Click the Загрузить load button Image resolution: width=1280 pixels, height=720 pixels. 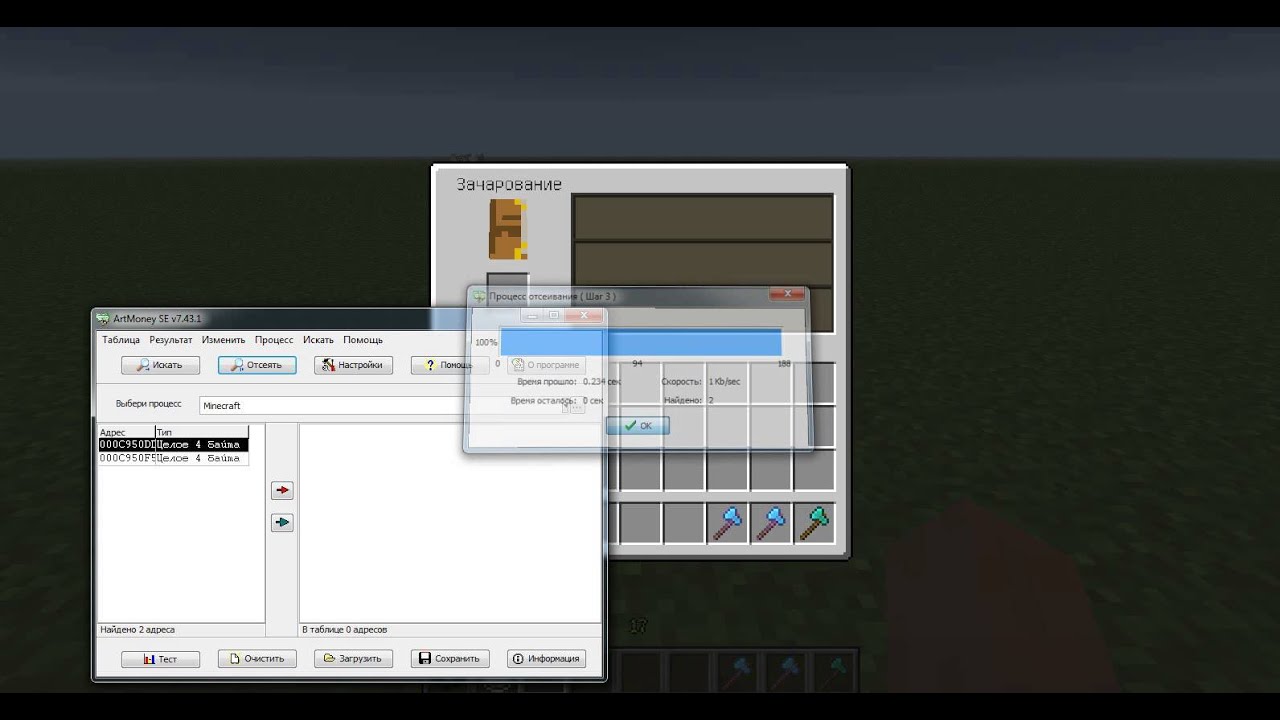(353, 659)
